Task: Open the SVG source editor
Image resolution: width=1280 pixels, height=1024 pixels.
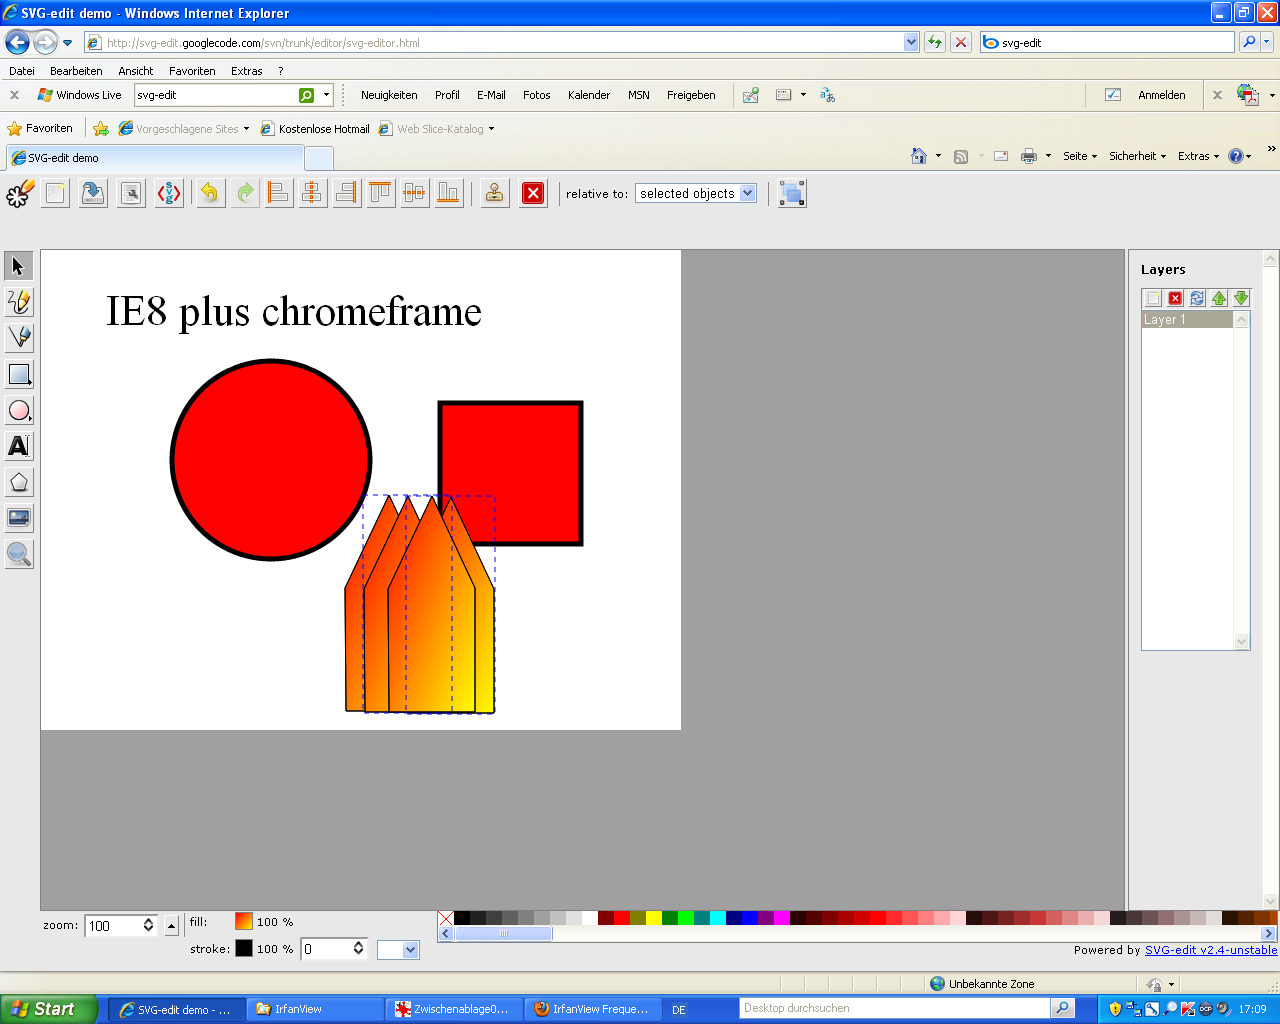Action: point(169,193)
